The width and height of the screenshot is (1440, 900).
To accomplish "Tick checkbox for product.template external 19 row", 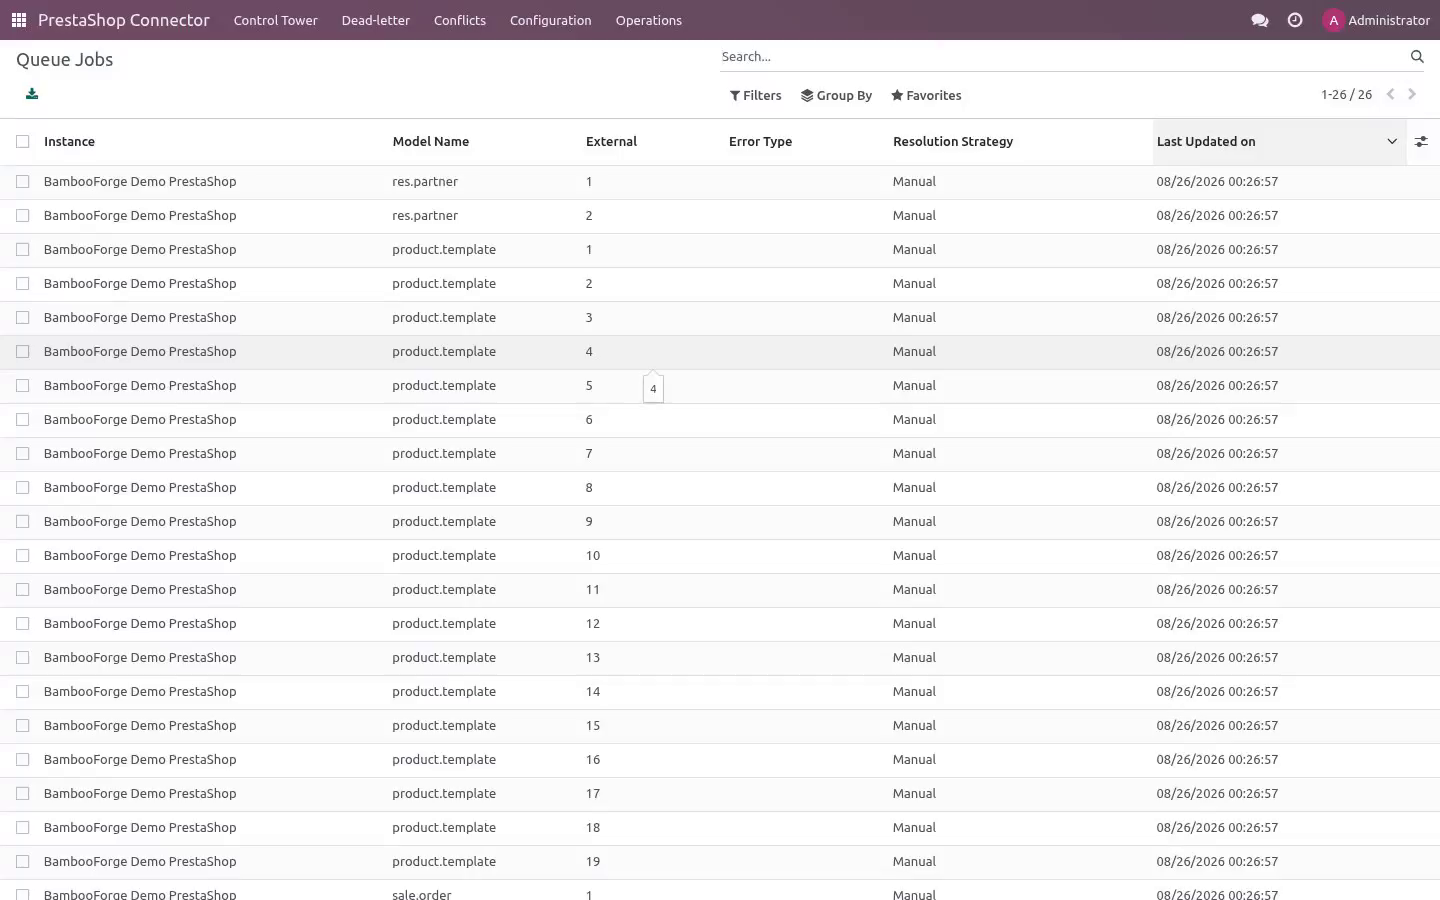I will (x=23, y=862).
